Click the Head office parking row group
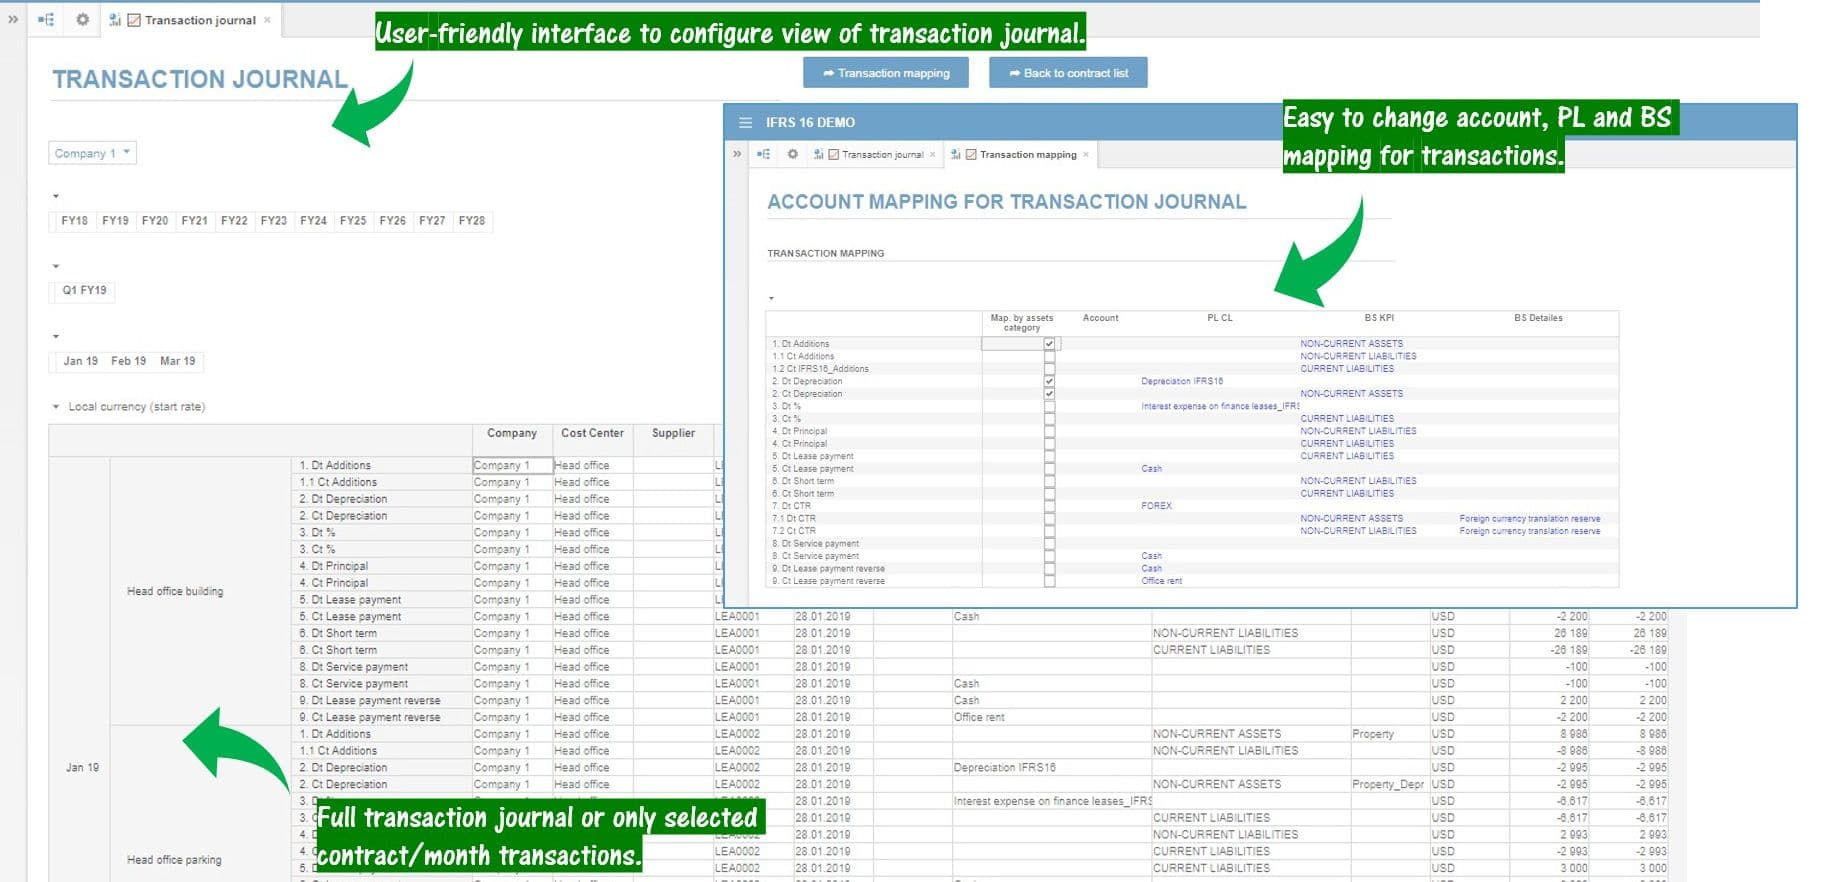The height and width of the screenshot is (882, 1844). pos(174,860)
